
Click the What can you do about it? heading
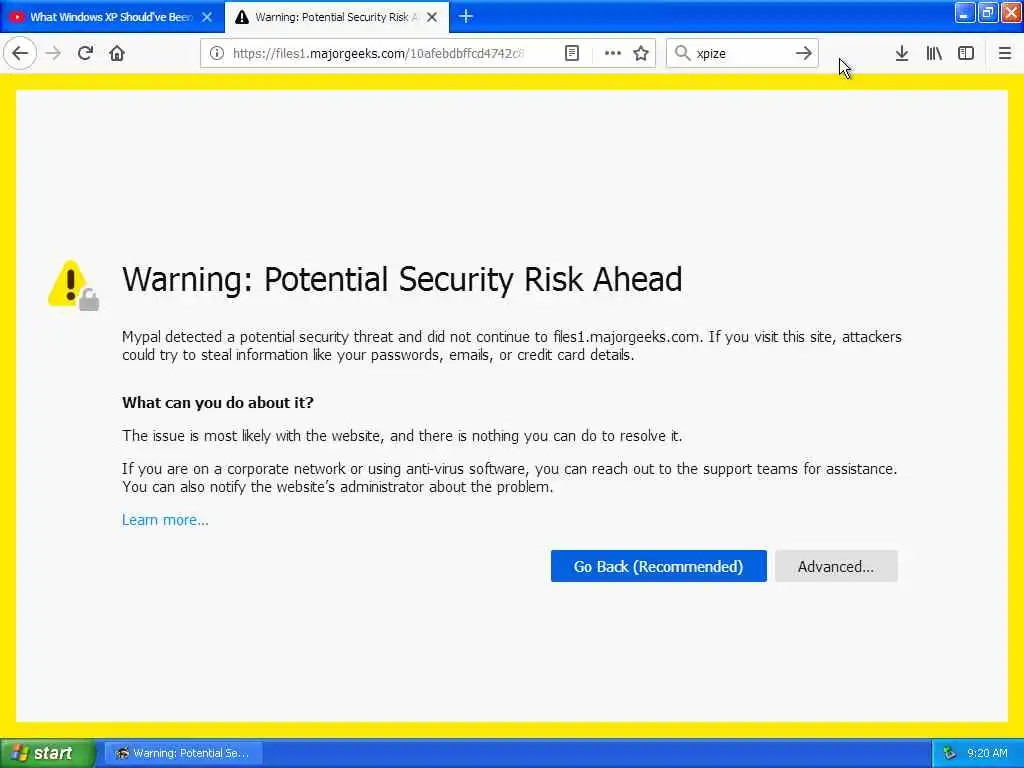pyautogui.click(x=217, y=402)
